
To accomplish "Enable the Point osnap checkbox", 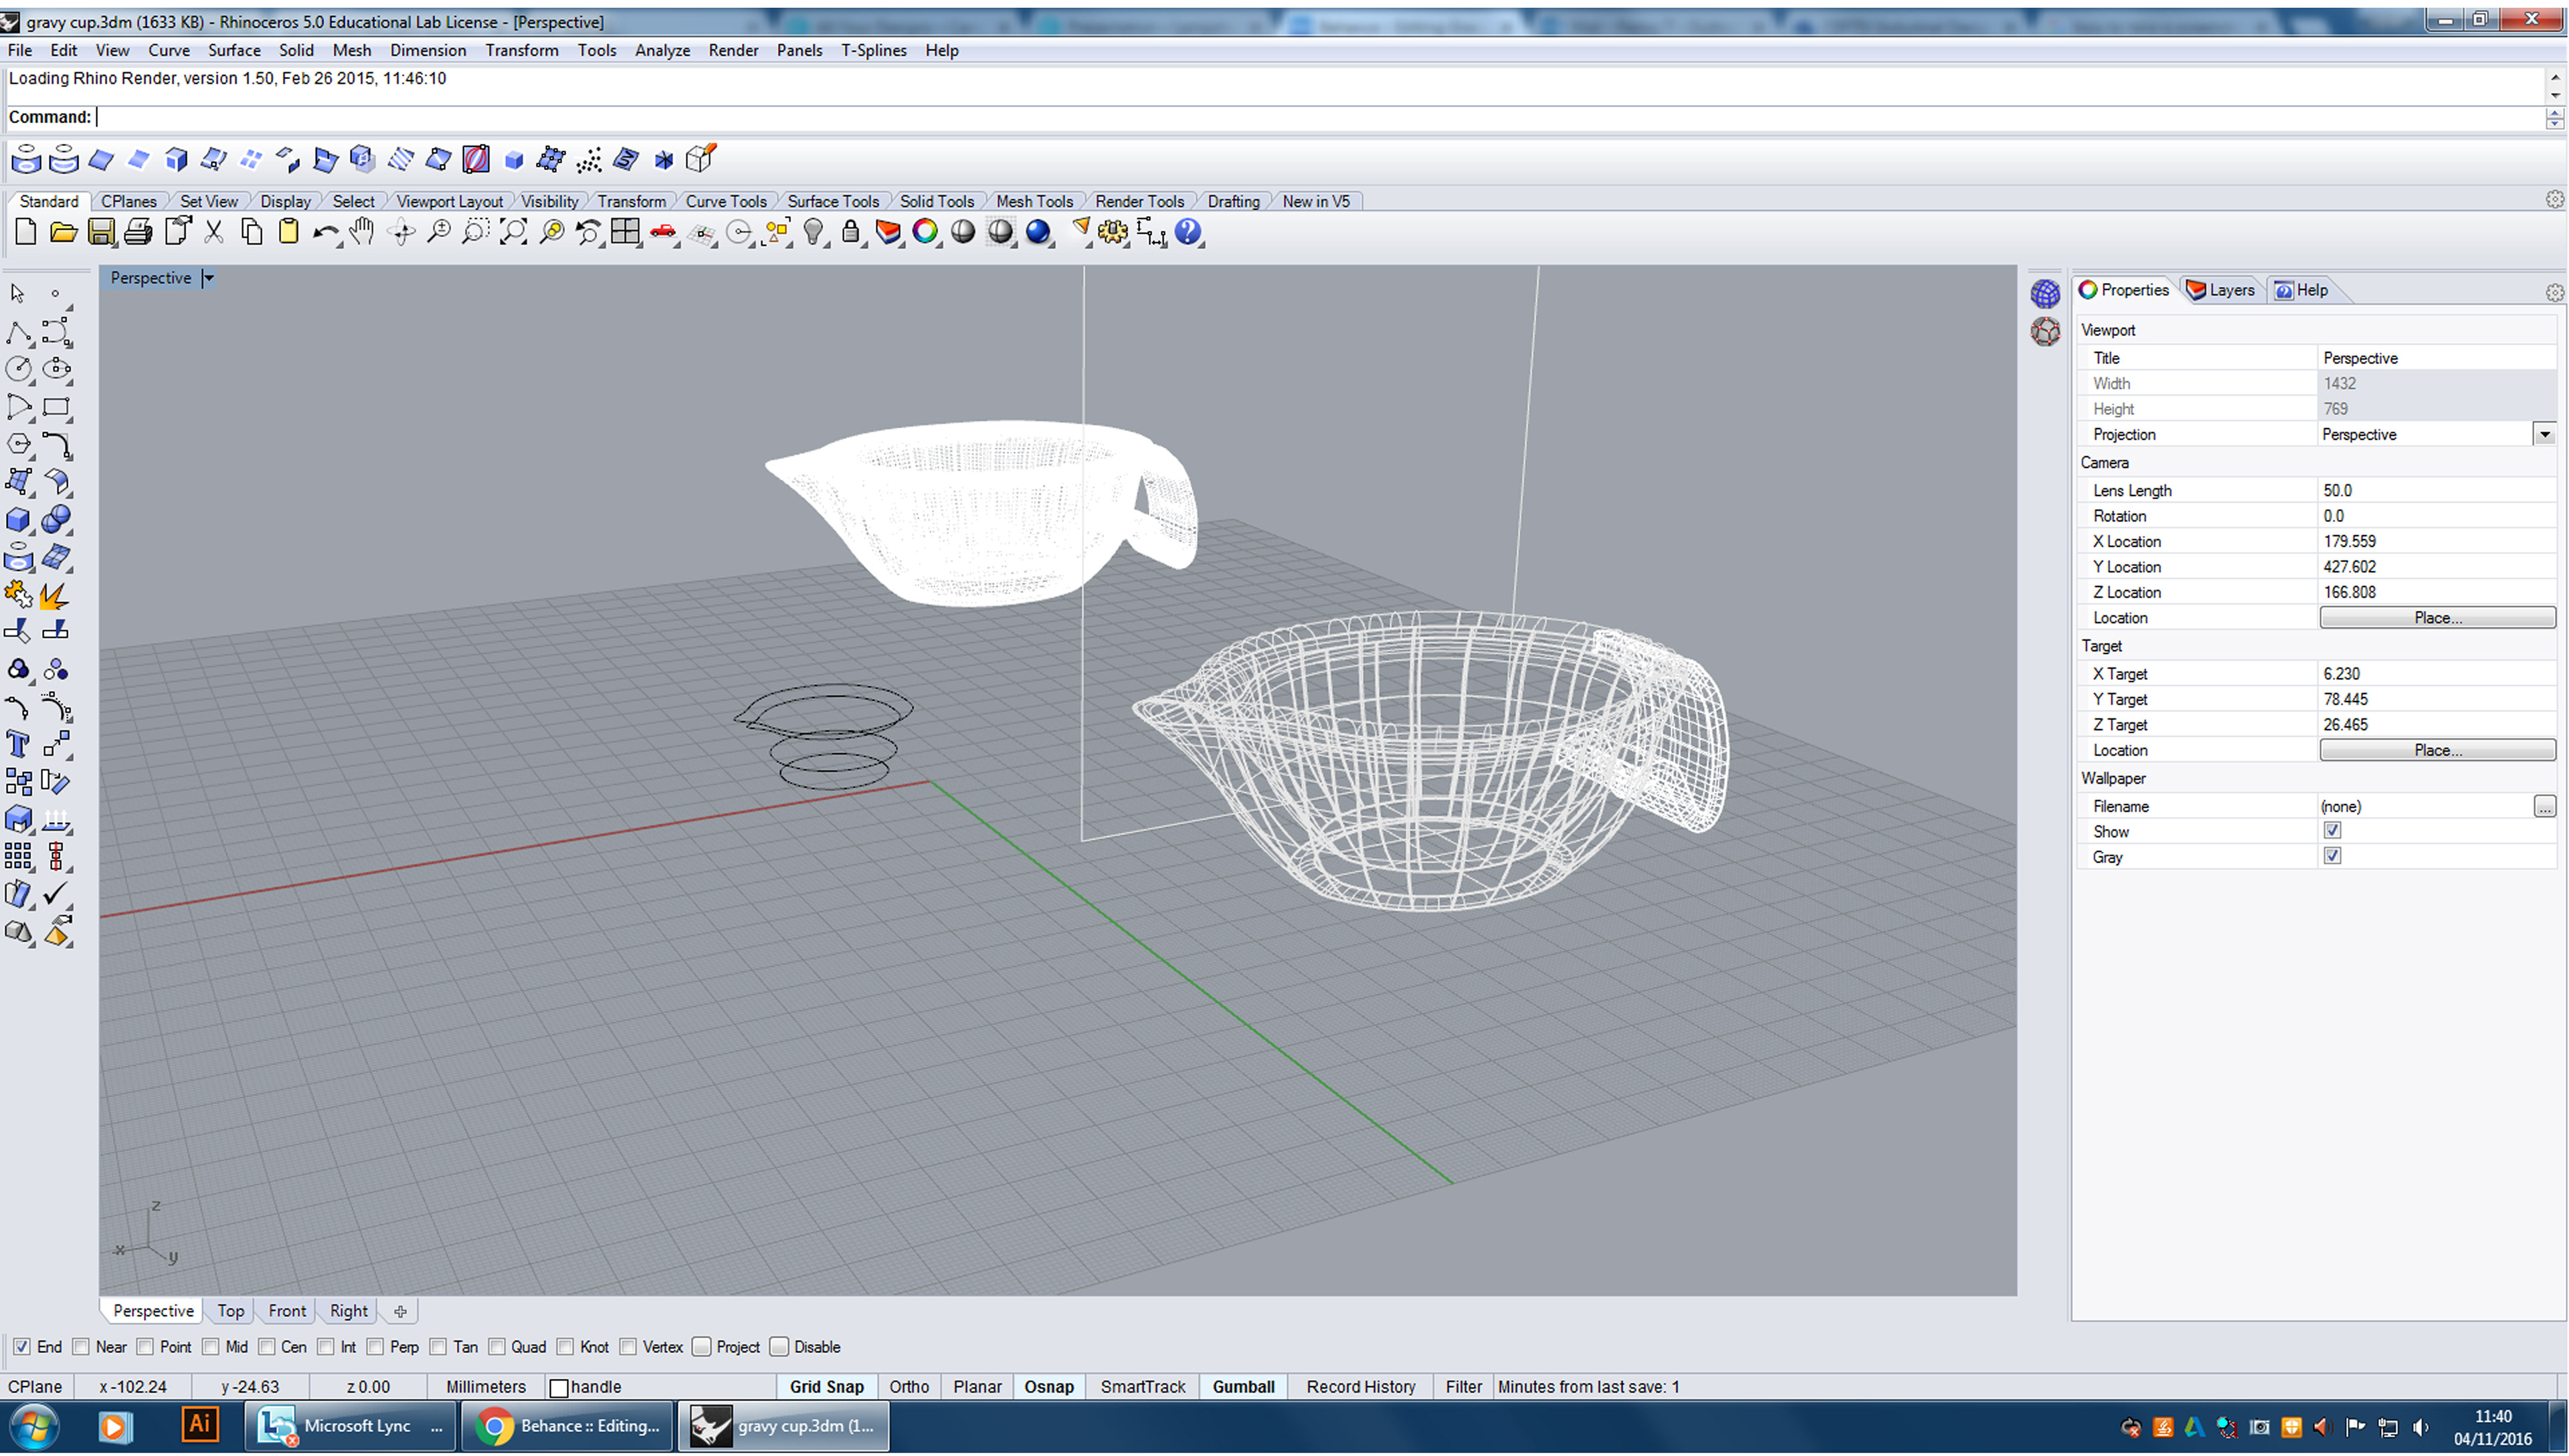I will click(145, 1347).
